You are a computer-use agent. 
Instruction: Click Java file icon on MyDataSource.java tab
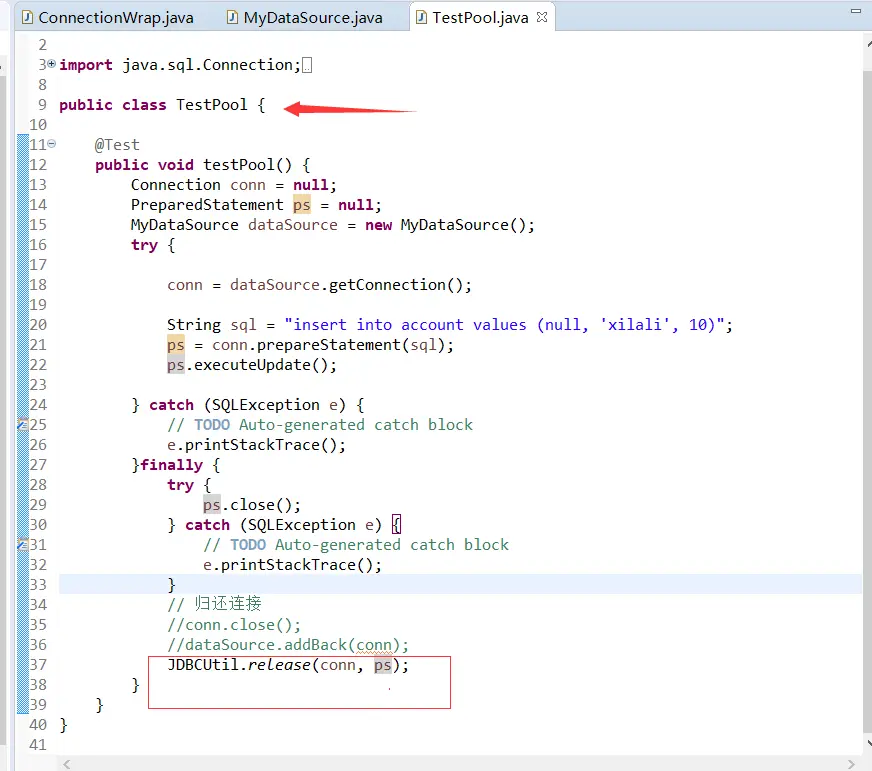[232, 18]
